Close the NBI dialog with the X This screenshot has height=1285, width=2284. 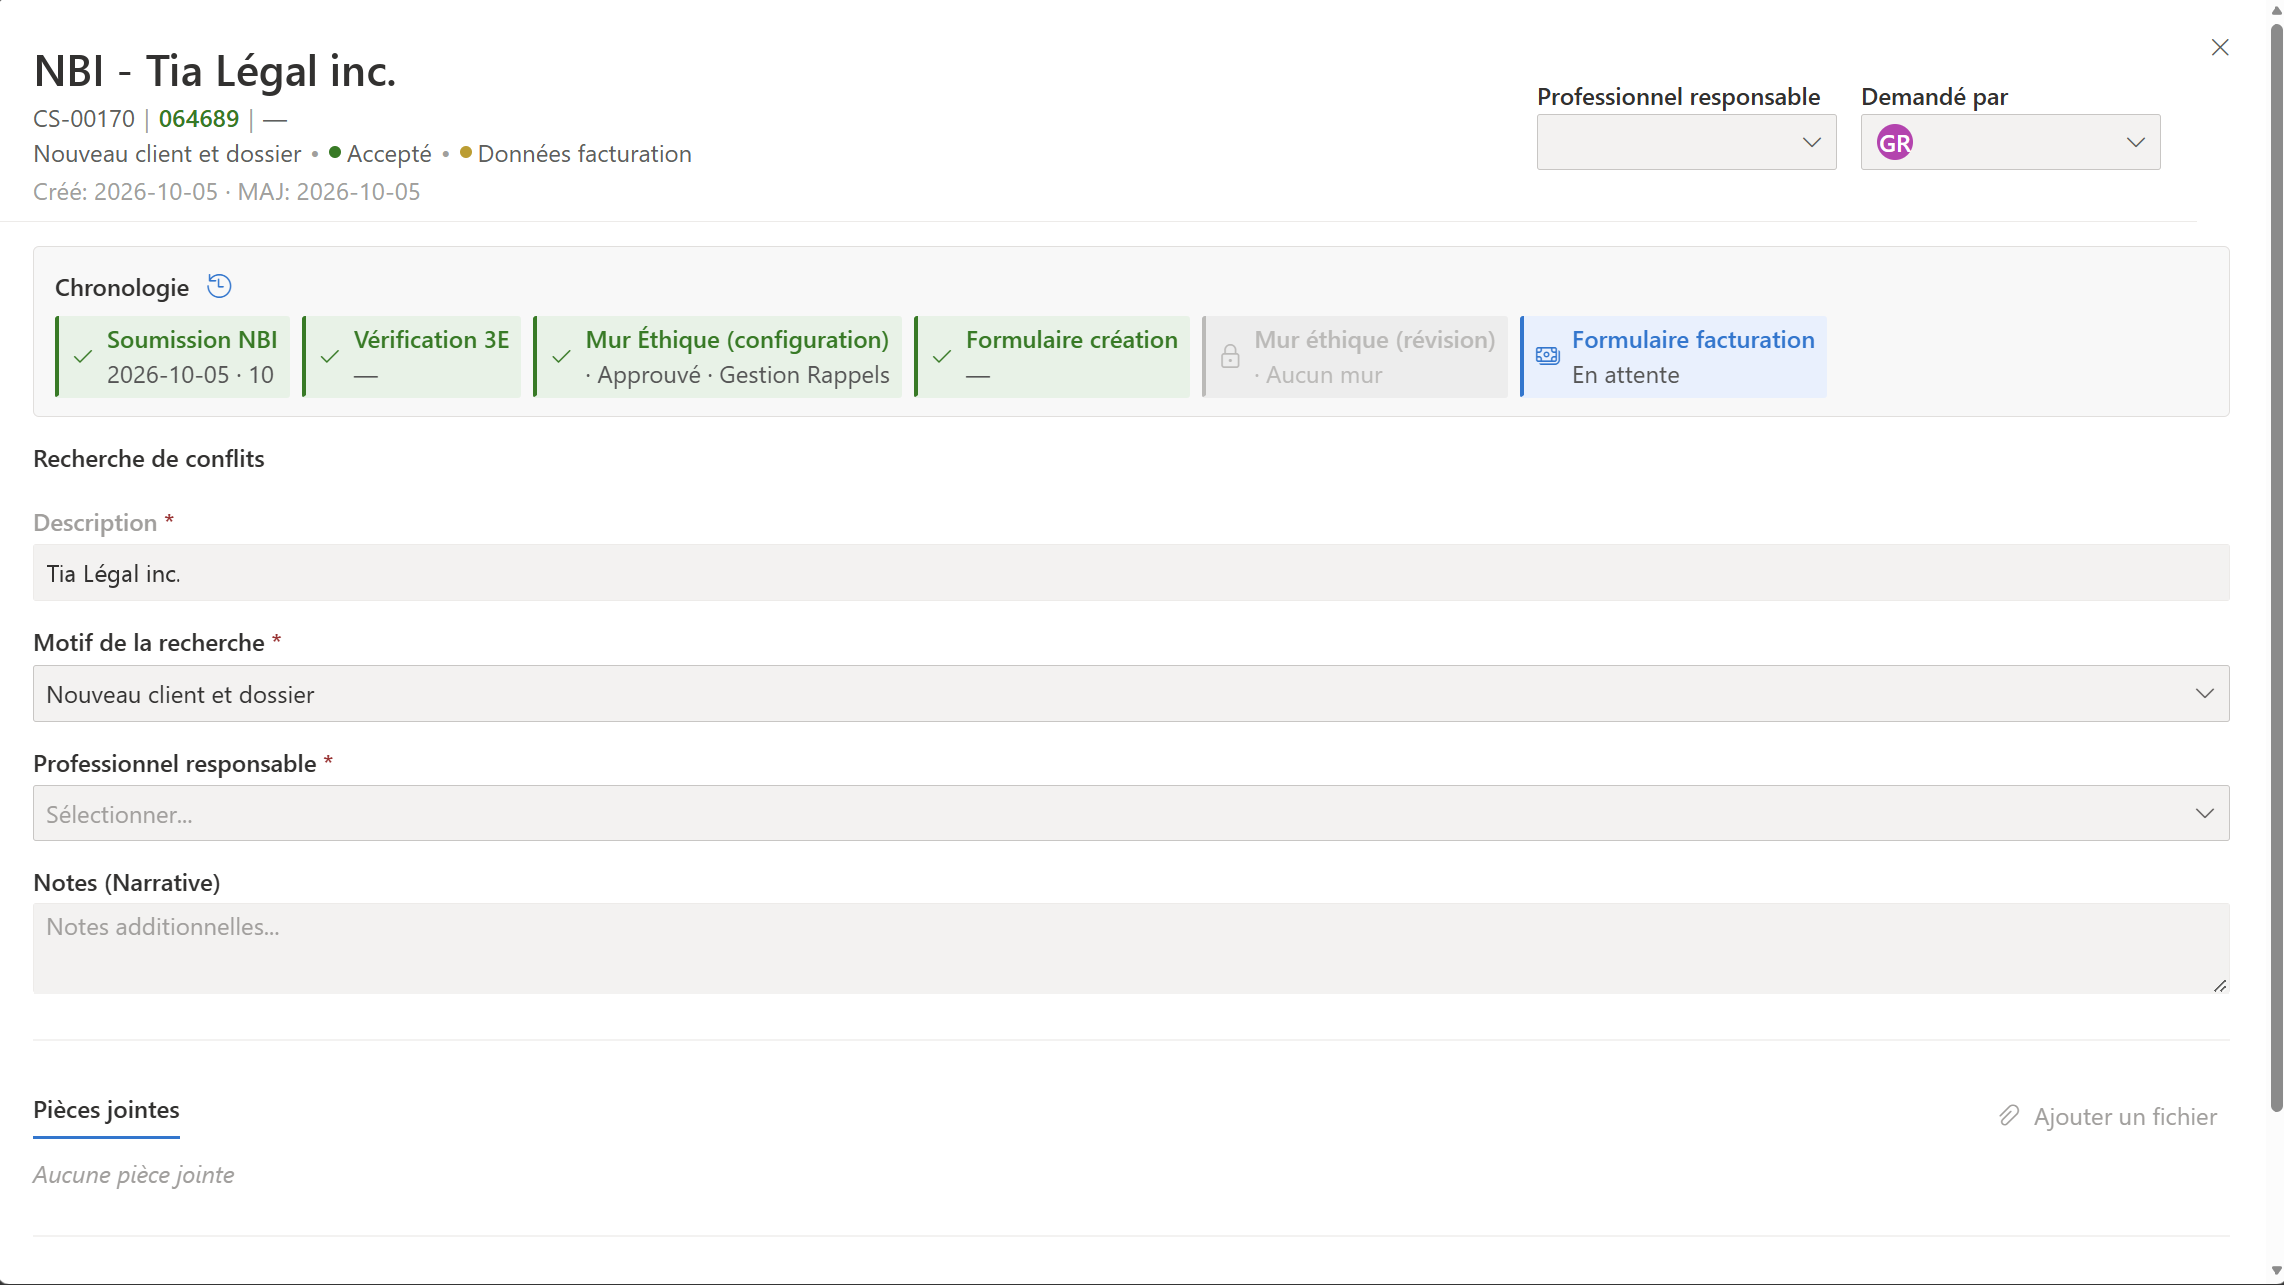[x=2220, y=47]
